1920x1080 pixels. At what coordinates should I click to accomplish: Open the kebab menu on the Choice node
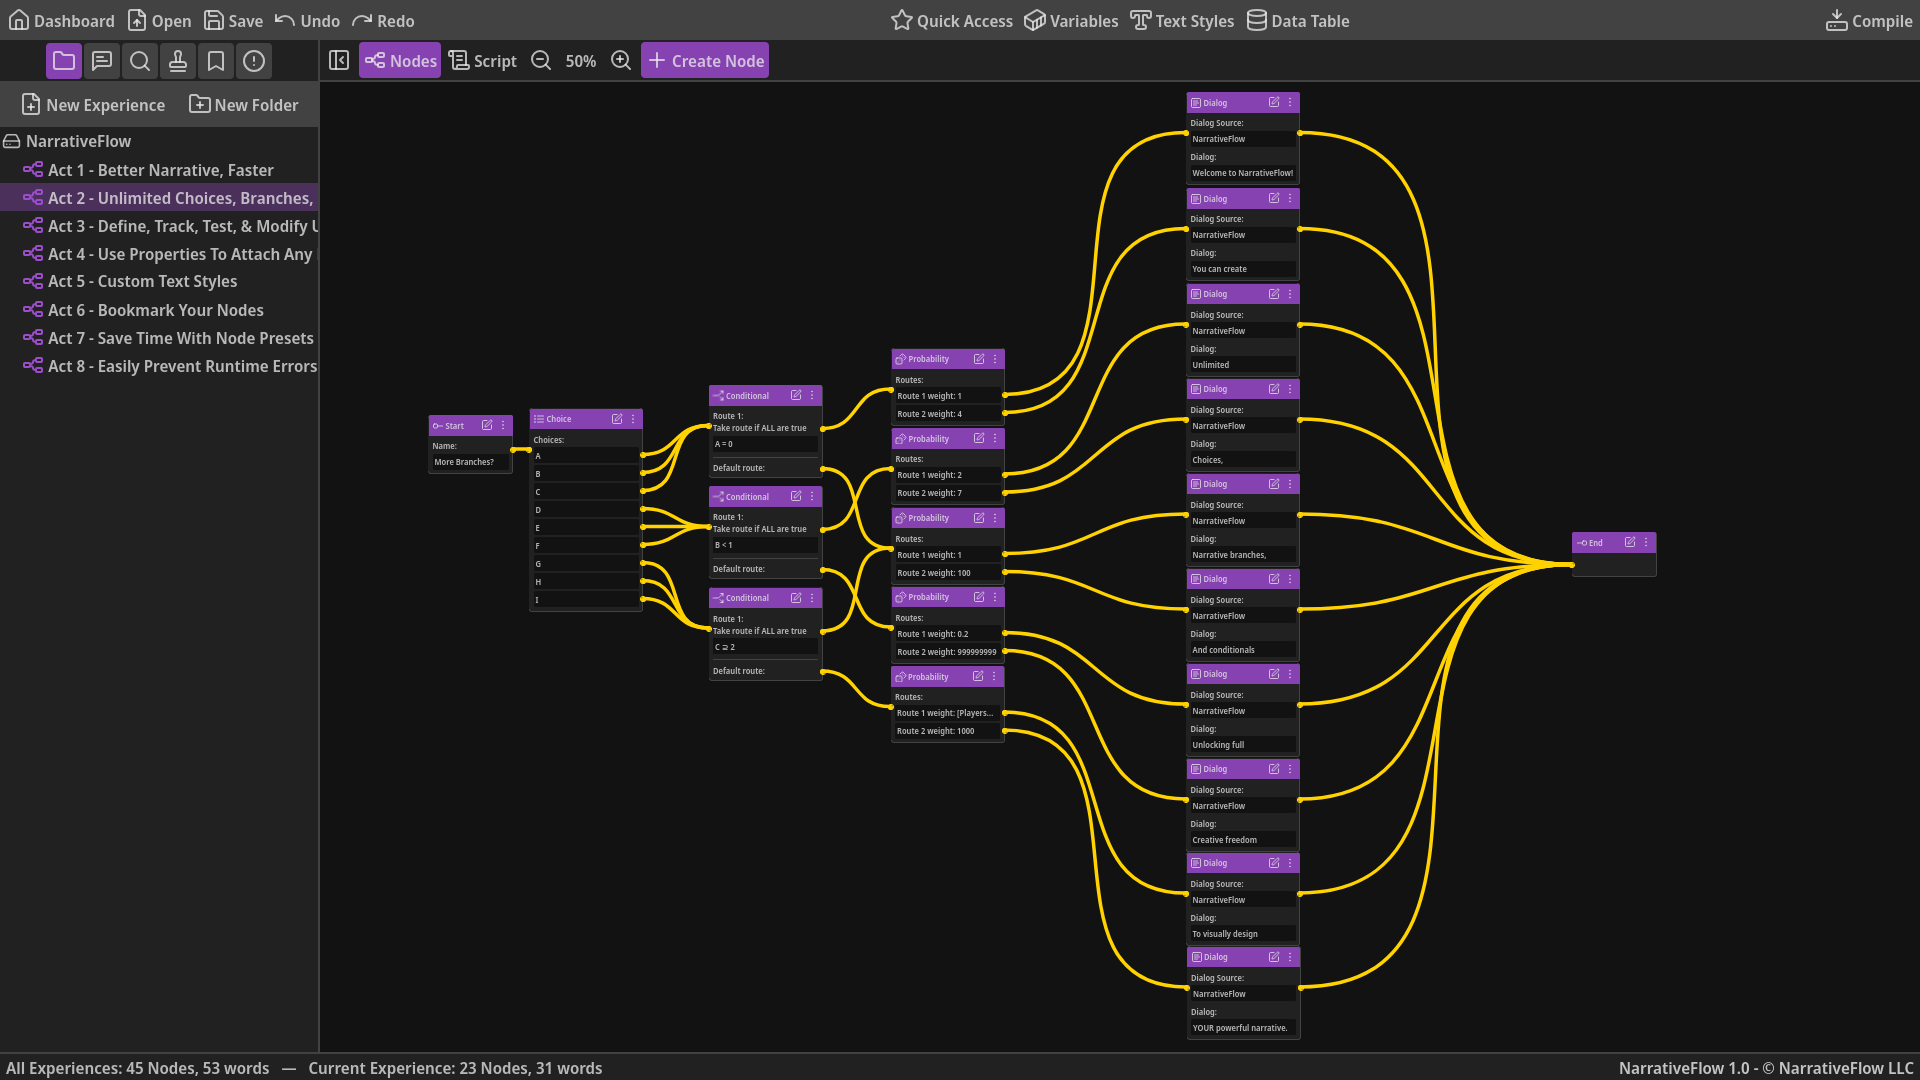pyautogui.click(x=631, y=419)
